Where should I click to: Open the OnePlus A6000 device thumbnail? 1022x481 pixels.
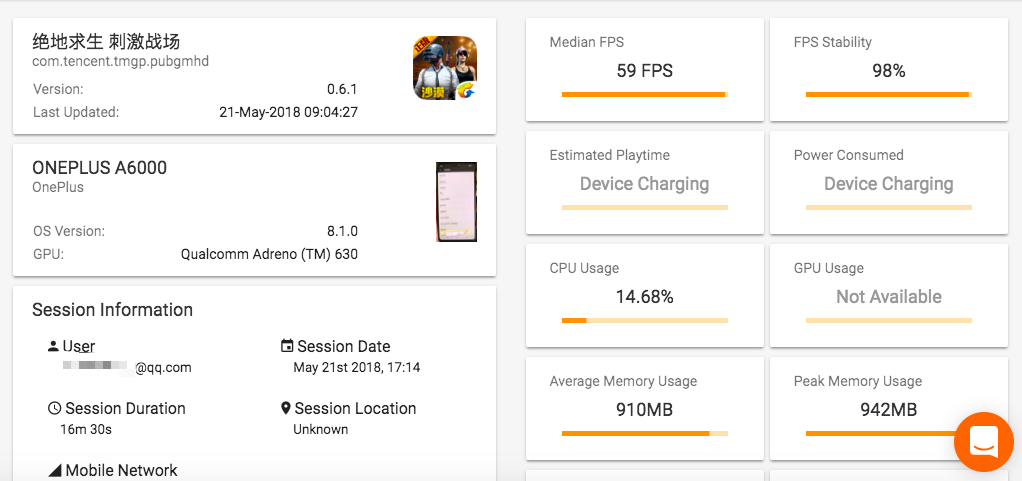(x=456, y=202)
